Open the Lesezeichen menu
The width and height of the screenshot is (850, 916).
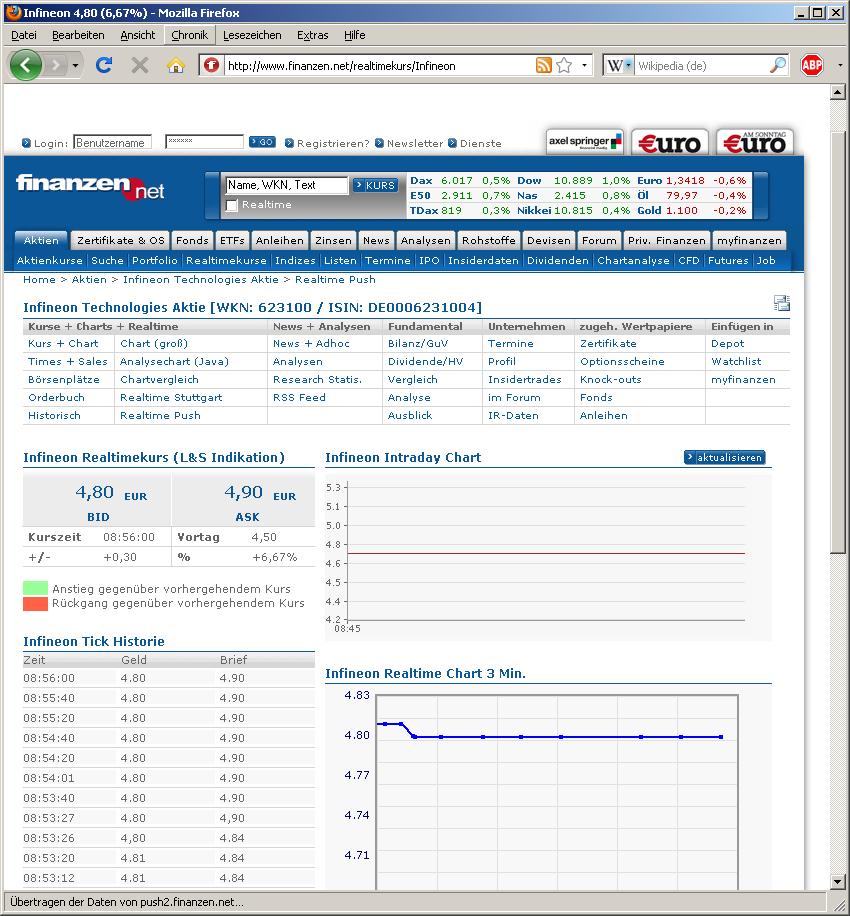(x=252, y=35)
